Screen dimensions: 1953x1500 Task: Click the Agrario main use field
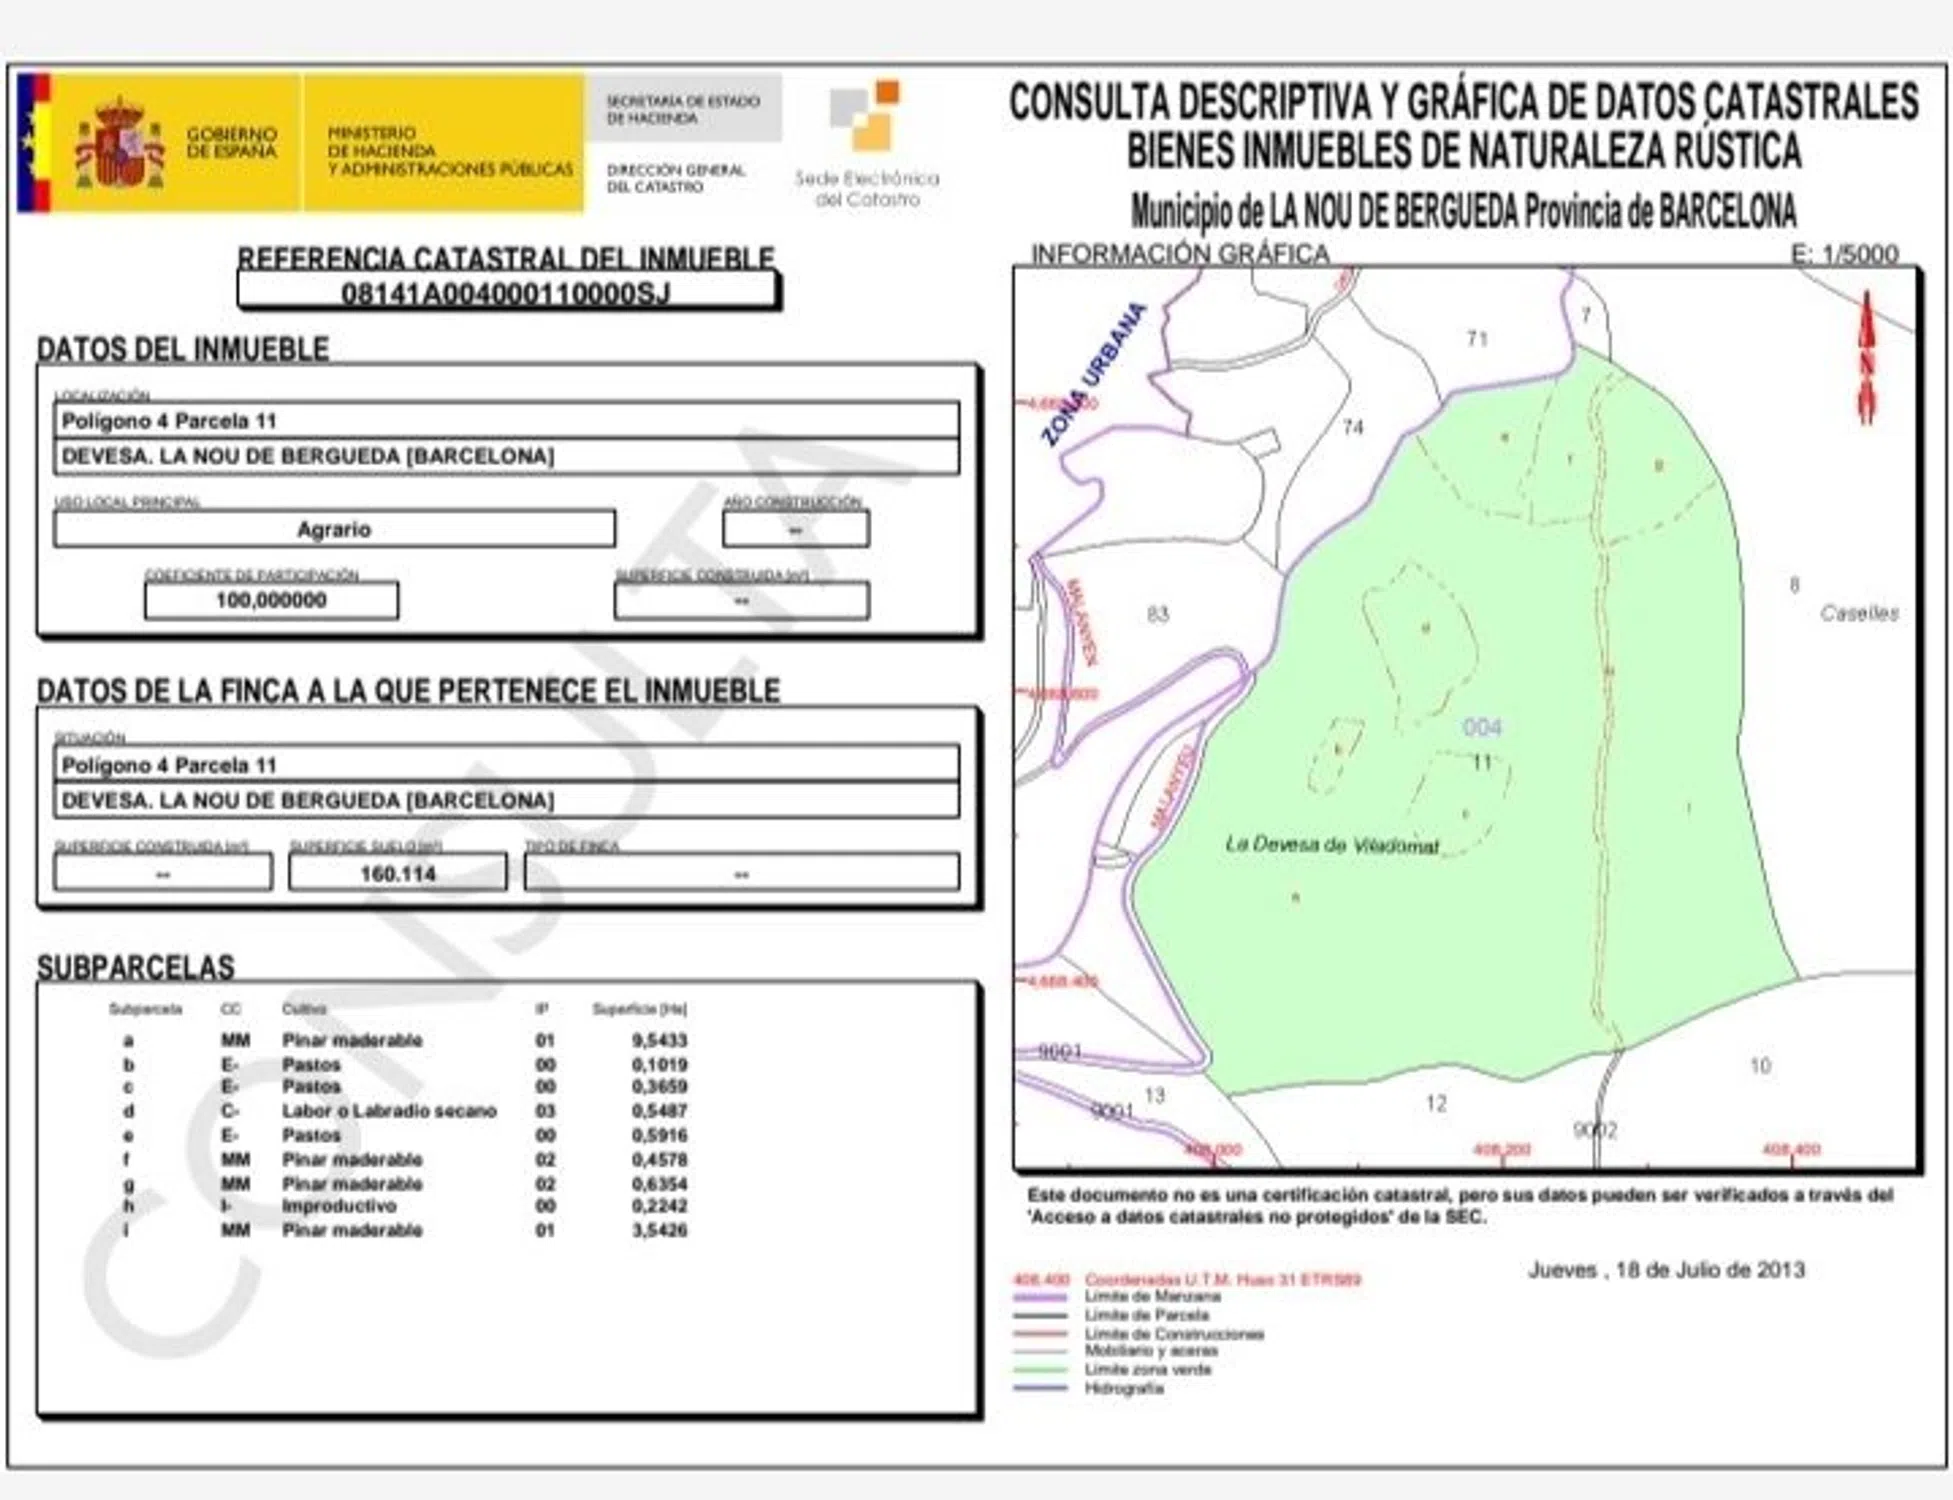[x=334, y=529]
